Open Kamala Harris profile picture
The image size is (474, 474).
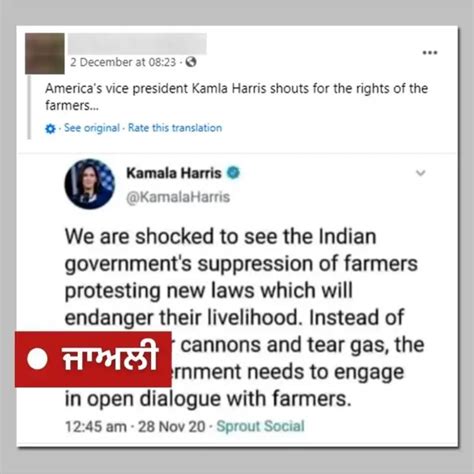click(90, 184)
